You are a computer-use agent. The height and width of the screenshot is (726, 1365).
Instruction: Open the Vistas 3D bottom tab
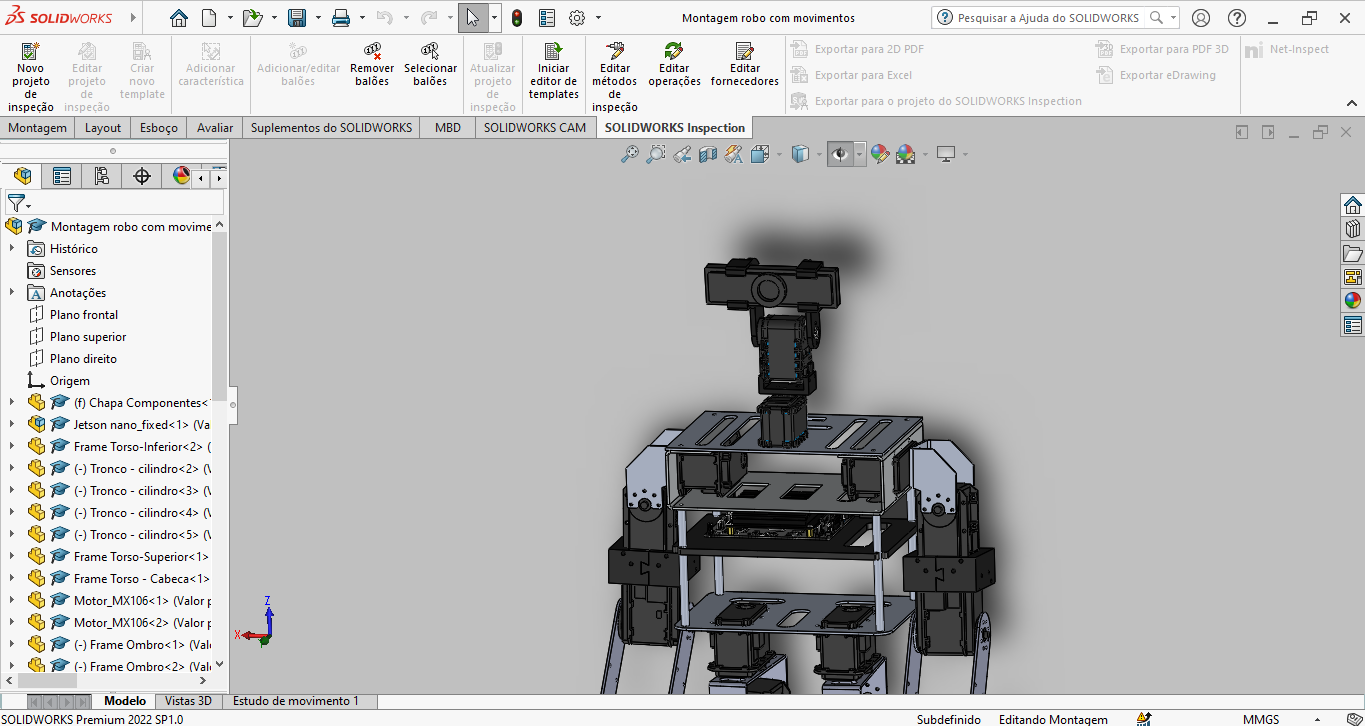[x=188, y=701]
